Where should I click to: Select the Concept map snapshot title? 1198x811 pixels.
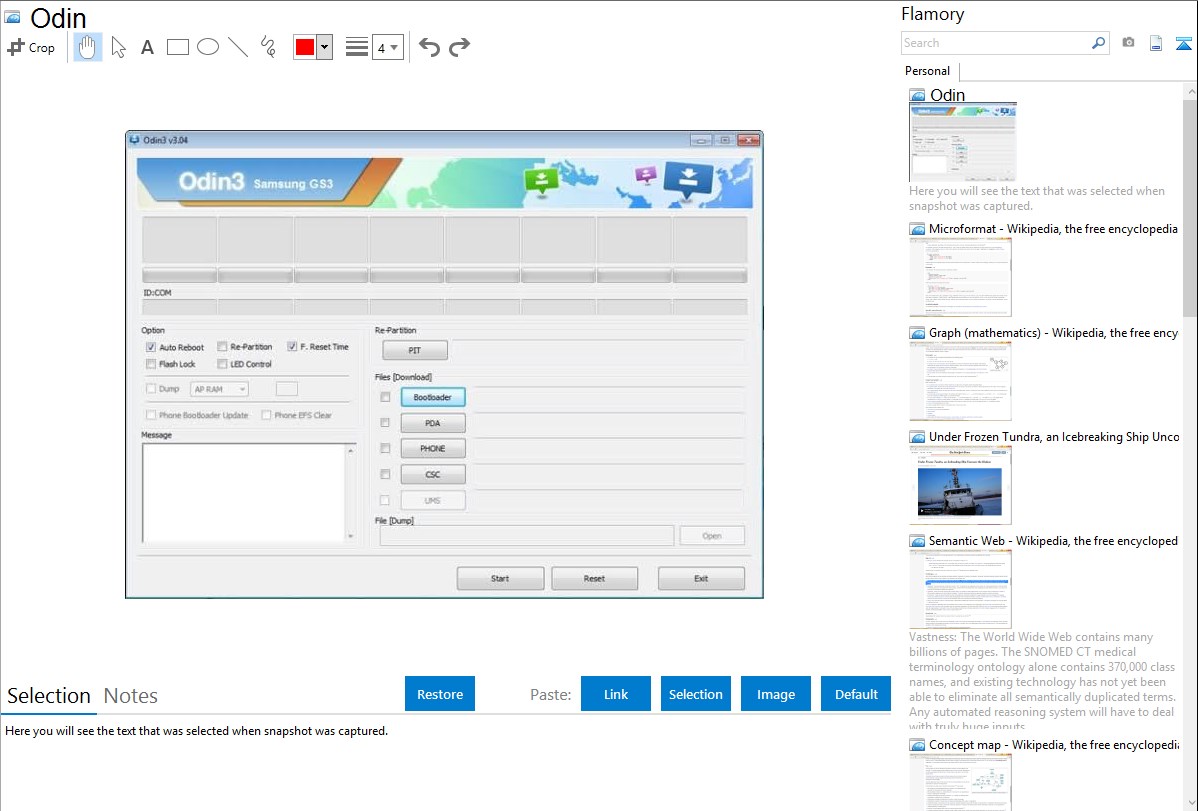(x=1054, y=744)
